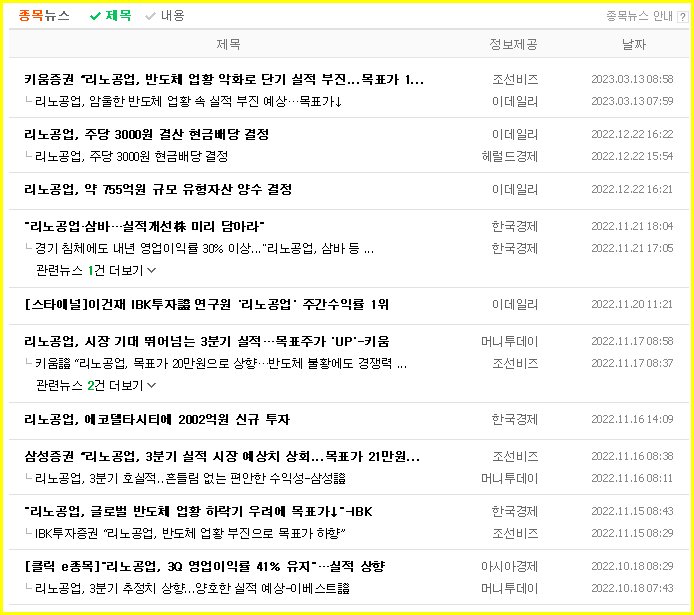Click 헤럴드경제 provider name

pyautogui.click(x=510, y=157)
